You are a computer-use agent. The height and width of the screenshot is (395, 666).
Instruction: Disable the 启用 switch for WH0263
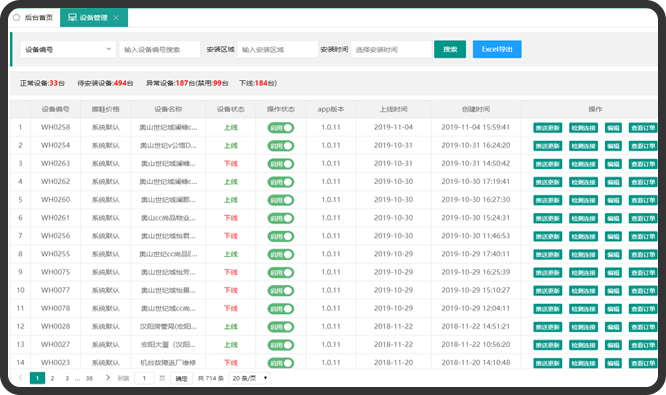(x=281, y=164)
